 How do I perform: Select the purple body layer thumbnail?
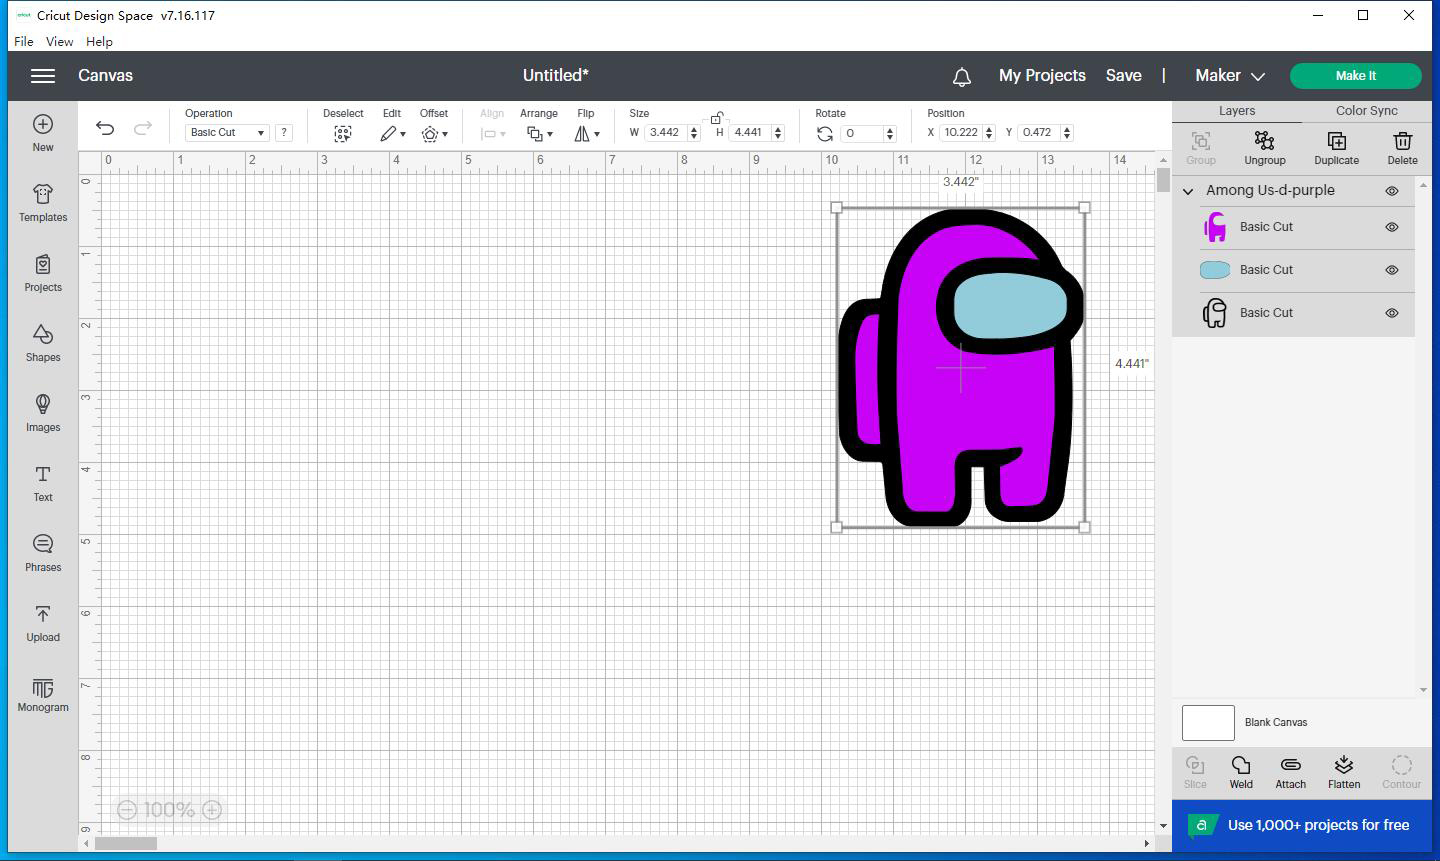click(1215, 227)
